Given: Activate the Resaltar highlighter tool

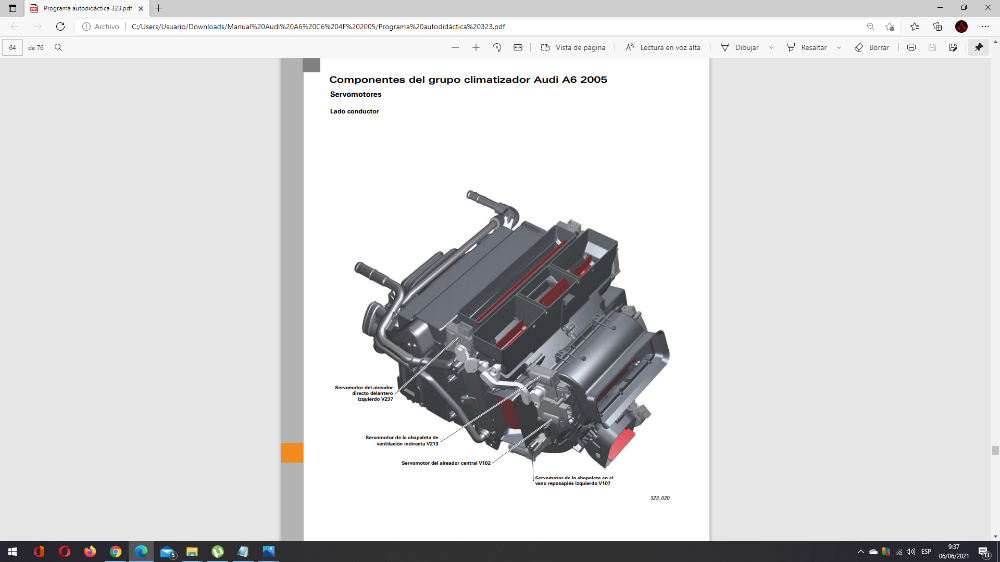Looking at the screenshot, I should (x=806, y=47).
